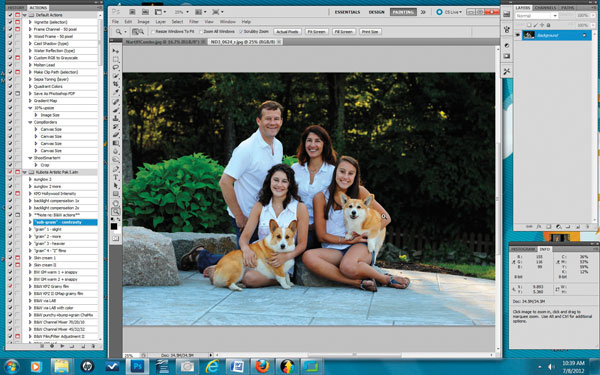600x375 pixels.
Task: Choose the Crop tool
Action: [115, 84]
